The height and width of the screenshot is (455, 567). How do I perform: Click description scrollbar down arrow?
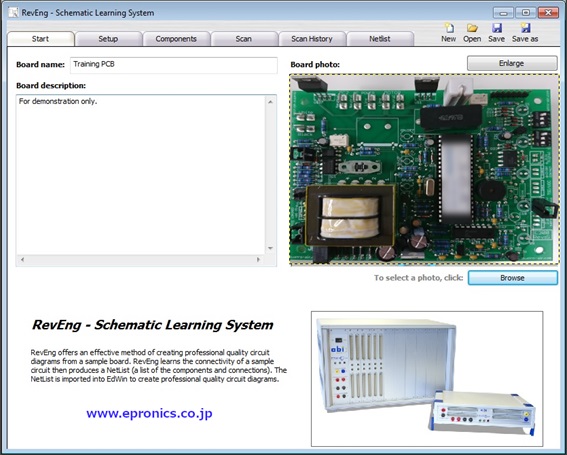[x=270, y=248]
